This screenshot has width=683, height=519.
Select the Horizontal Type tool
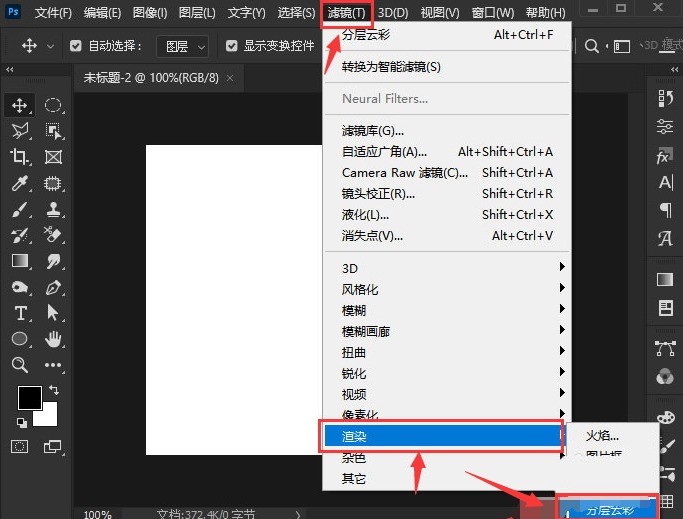tap(20, 313)
